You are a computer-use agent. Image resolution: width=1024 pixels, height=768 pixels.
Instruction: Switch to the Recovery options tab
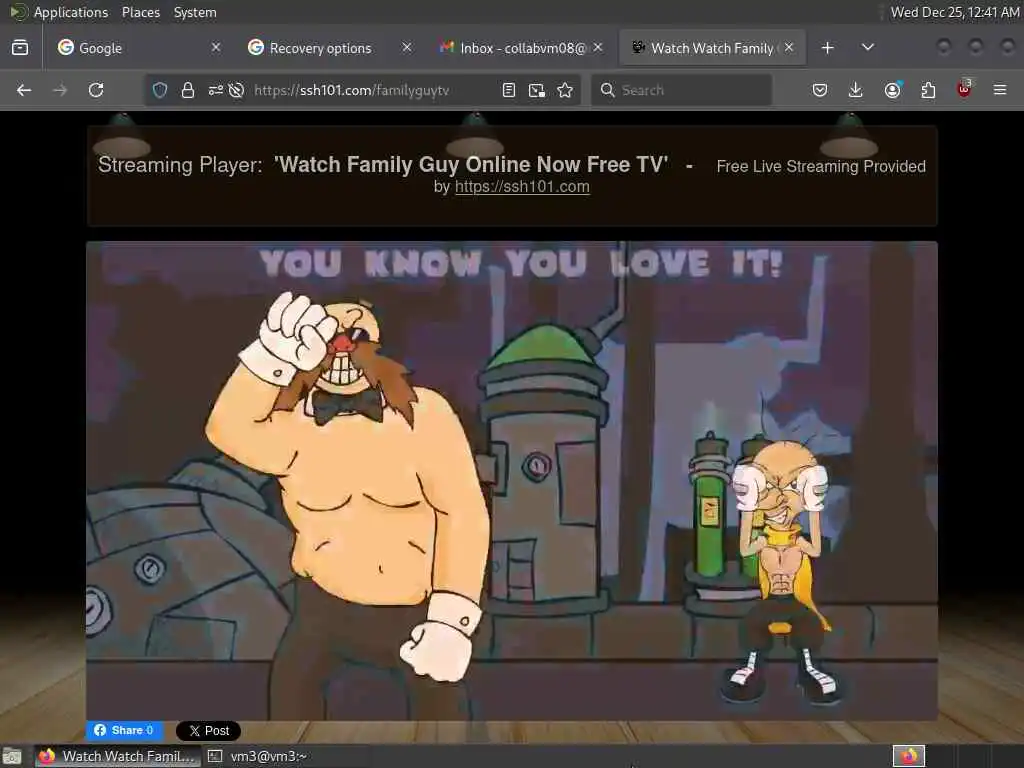pos(328,48)
